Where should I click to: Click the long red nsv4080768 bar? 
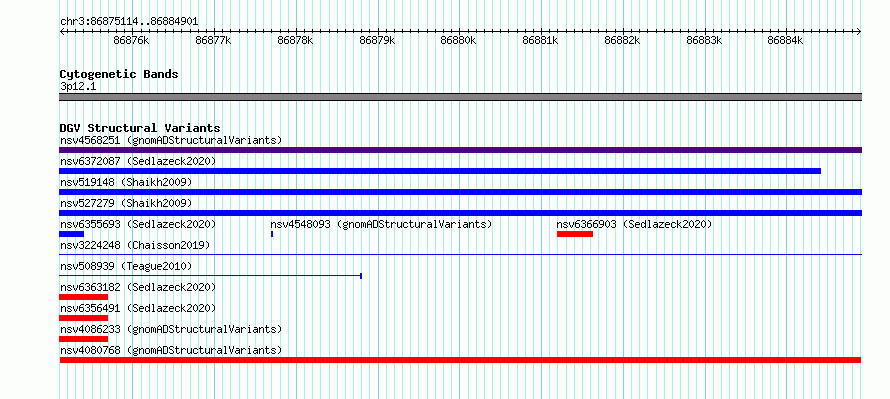(460, 360)
